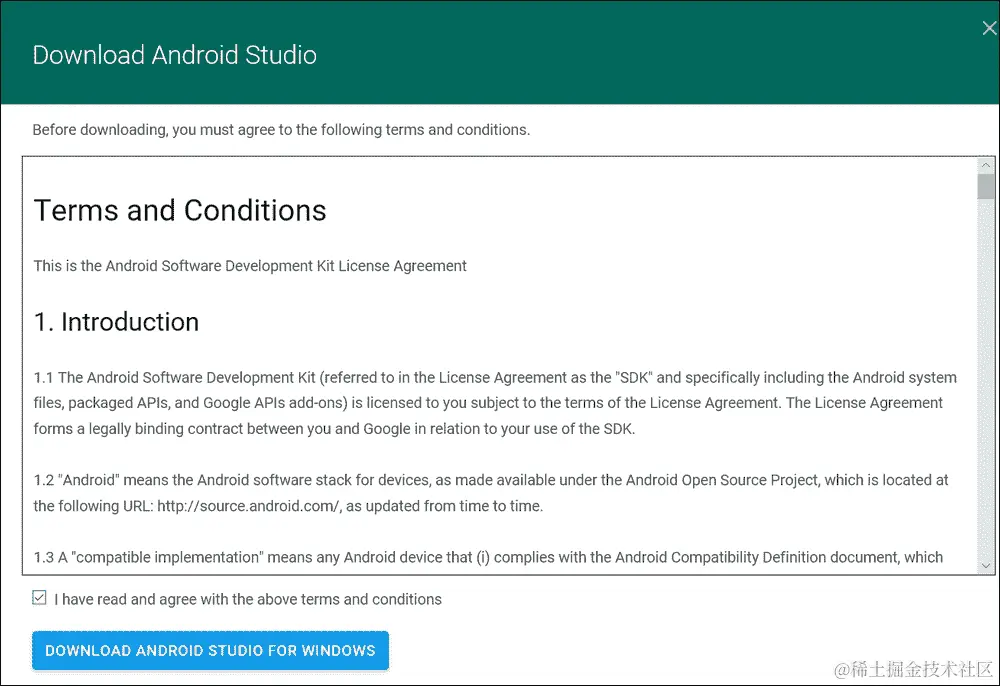Viewport: 1000px width, 686px height.
Task: Click the '1. Introduction' section heading
Action: 116,322
